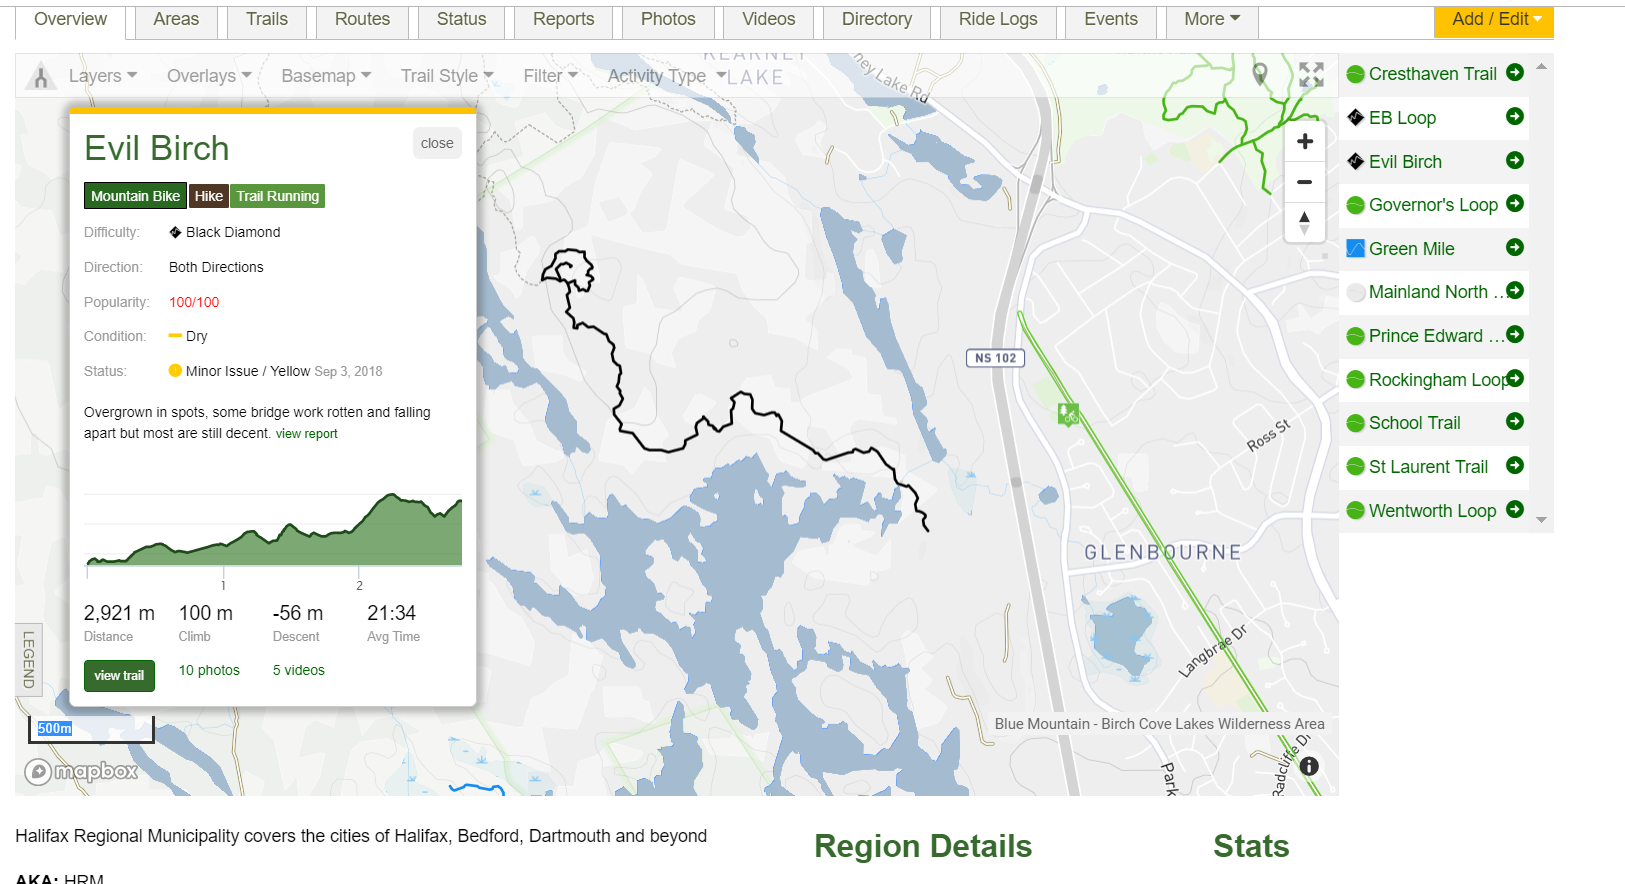1625x884 pixels.
Task: Click the map info icon
Action: [x=1309, y=766]
